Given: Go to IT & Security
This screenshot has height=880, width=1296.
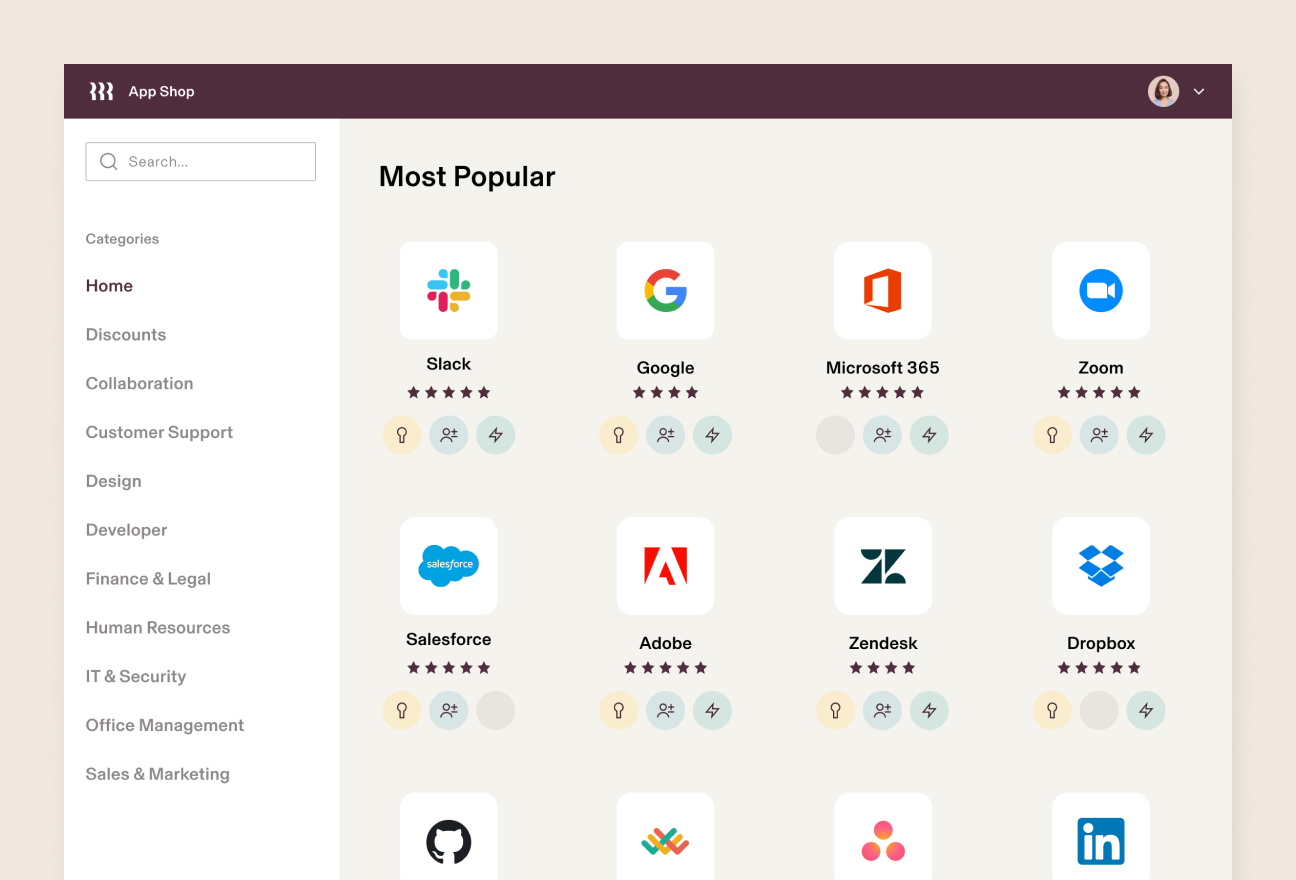Looking at the screenshot, I should coord(136,676).
